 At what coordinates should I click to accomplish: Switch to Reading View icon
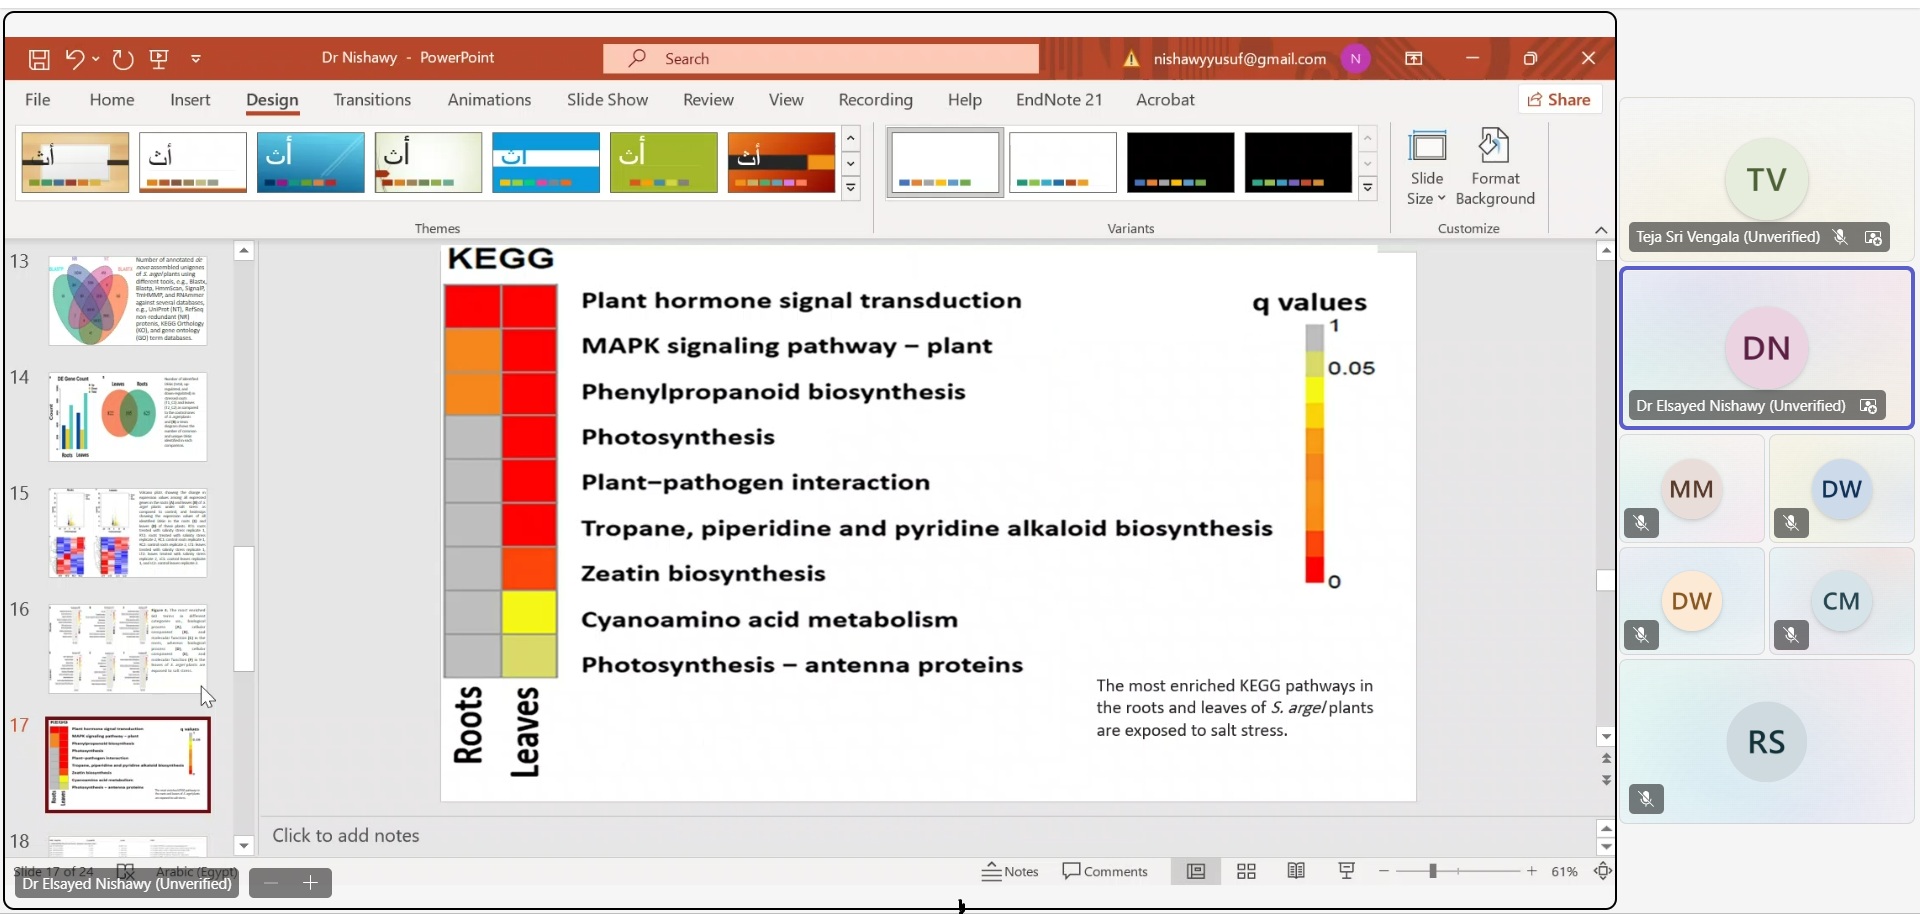[x=1296, y=872]
